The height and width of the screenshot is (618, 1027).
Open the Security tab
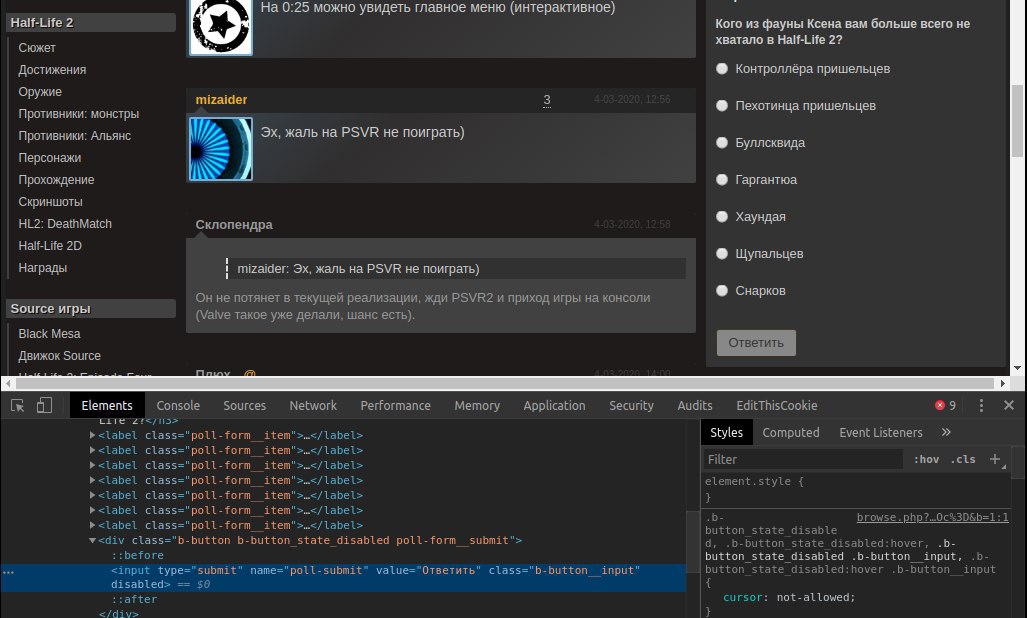pos(631,406)
